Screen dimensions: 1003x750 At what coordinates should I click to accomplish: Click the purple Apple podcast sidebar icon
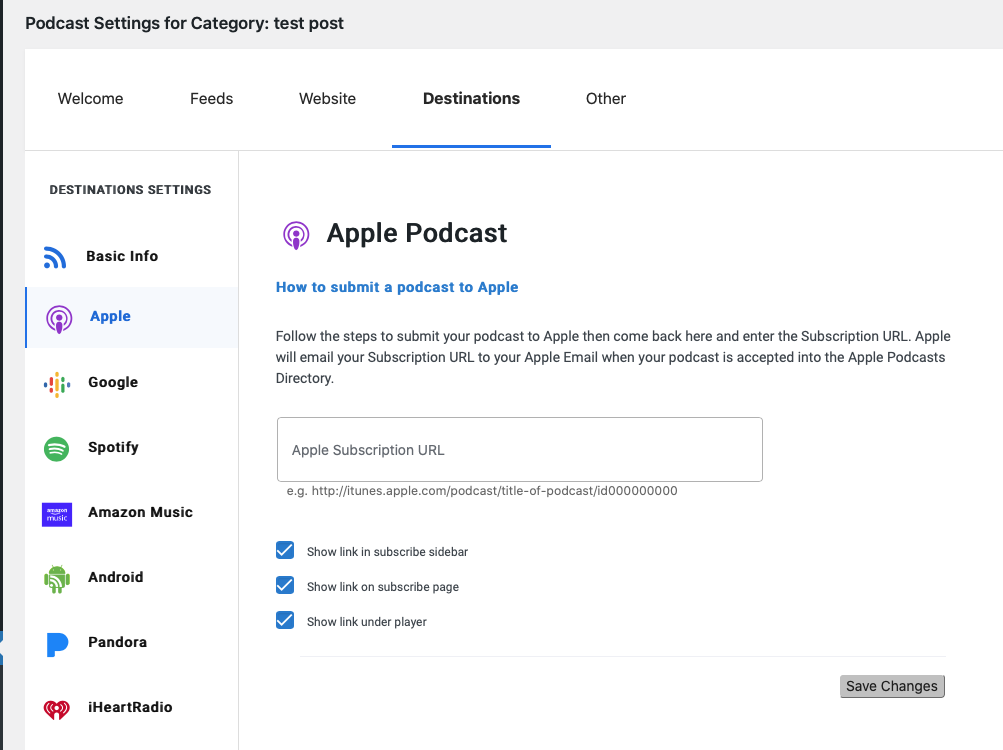point(59,319)
